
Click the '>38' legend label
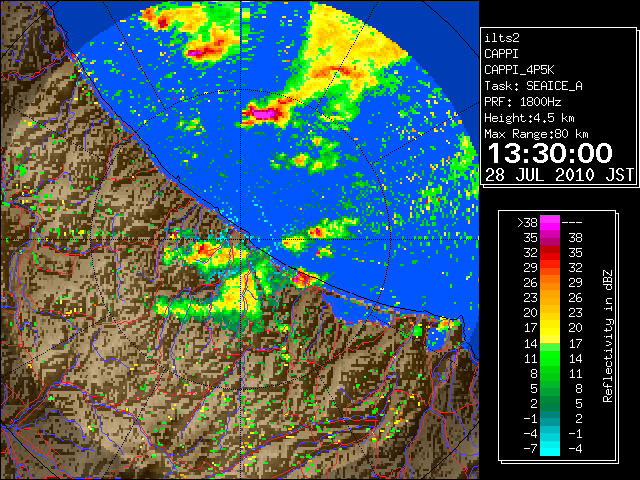(x=527, y=223)
